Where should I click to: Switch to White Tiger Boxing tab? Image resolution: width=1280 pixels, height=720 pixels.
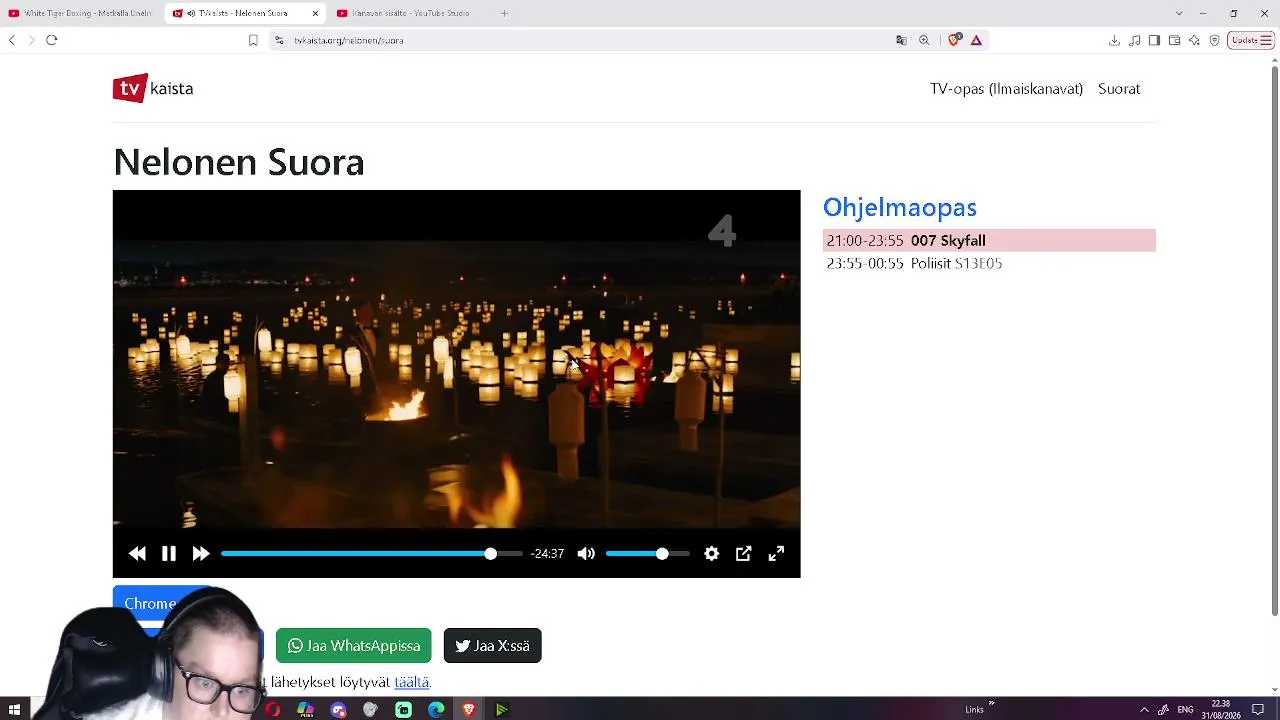[80, 13]
